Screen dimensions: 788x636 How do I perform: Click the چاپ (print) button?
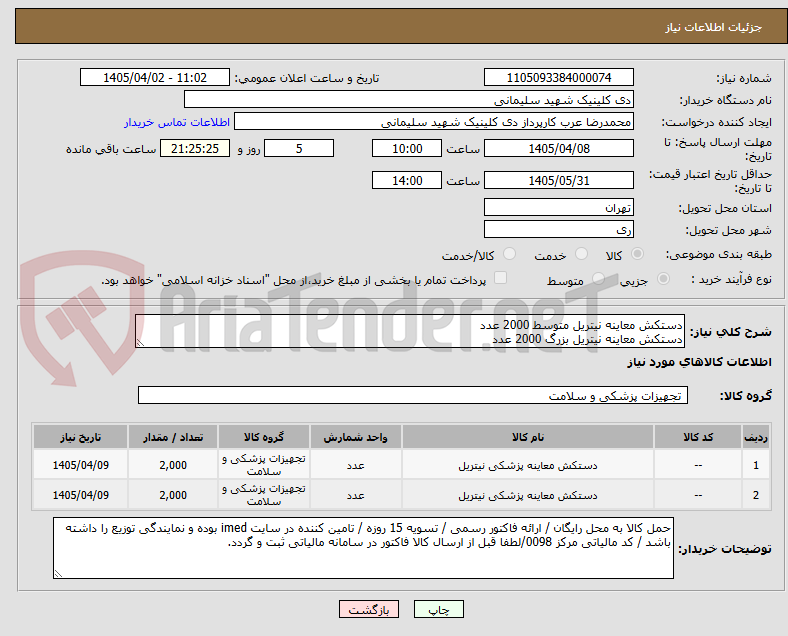point(439,609)
